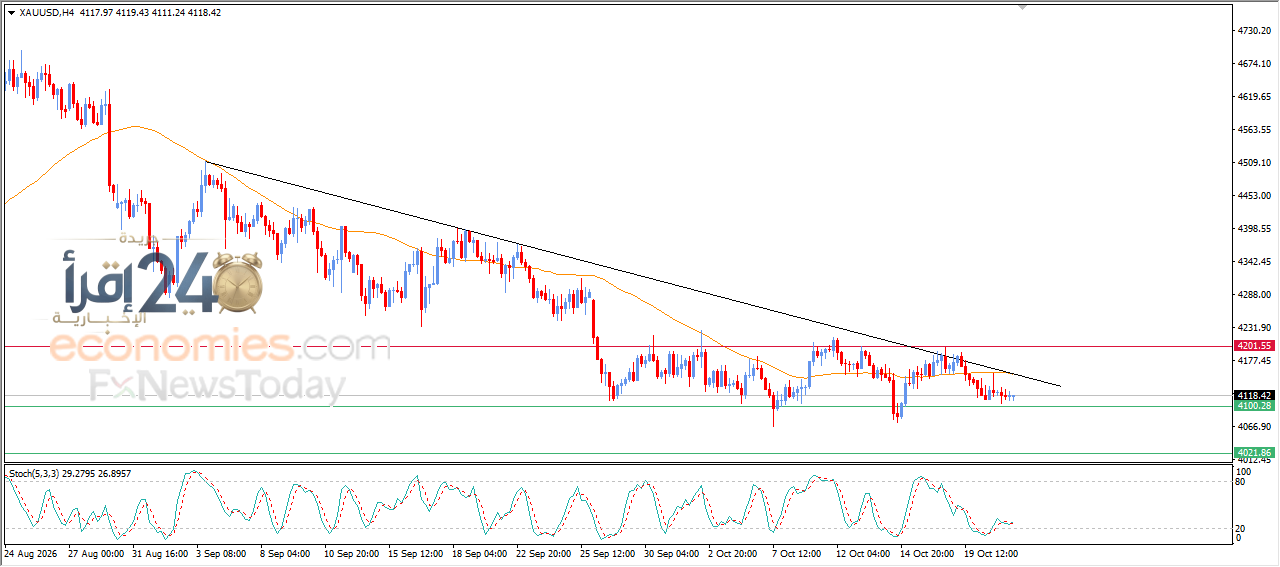Click the 25 Sep 12:00 date label
1280x567 pixels.
(607, 552)
